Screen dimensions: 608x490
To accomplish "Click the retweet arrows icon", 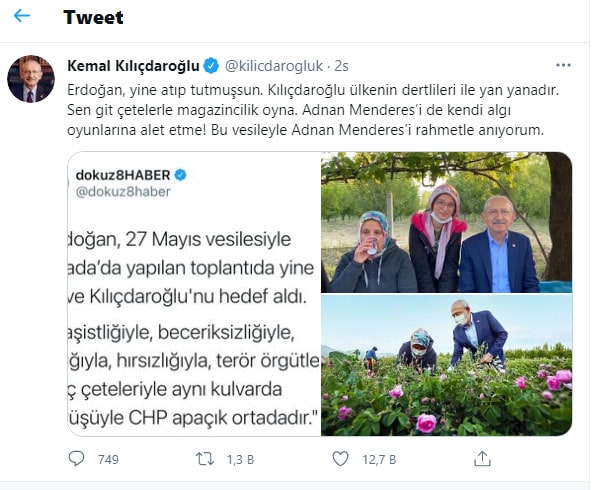I will coord(205,459).
